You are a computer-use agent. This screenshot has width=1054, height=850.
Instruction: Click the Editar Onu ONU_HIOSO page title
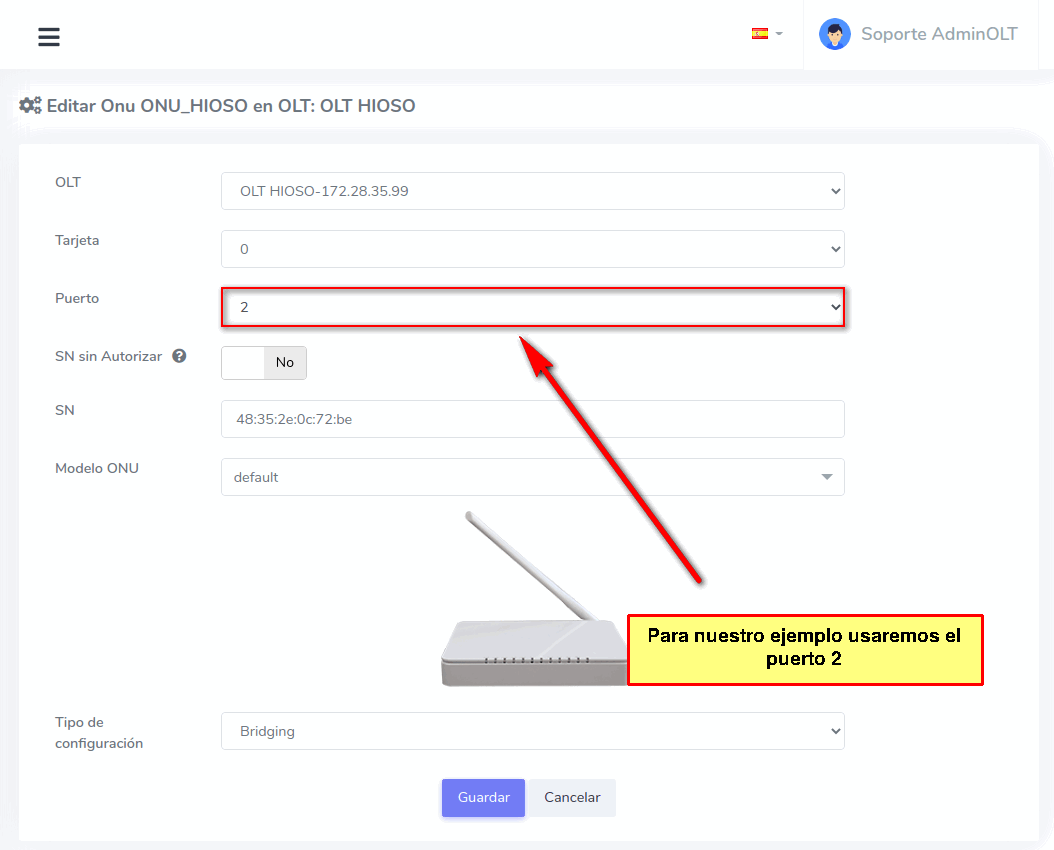[x=231, y=105]
